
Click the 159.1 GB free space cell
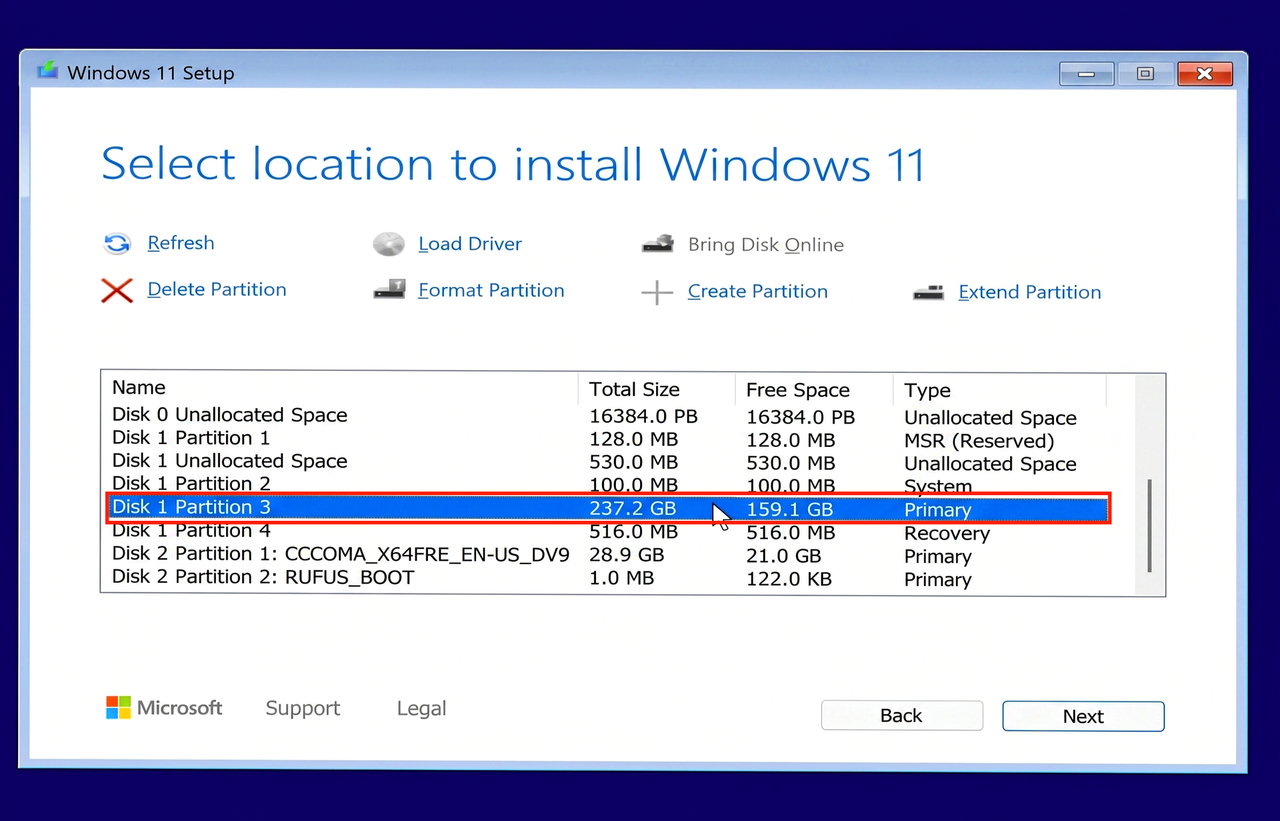[x=790, y=510]
